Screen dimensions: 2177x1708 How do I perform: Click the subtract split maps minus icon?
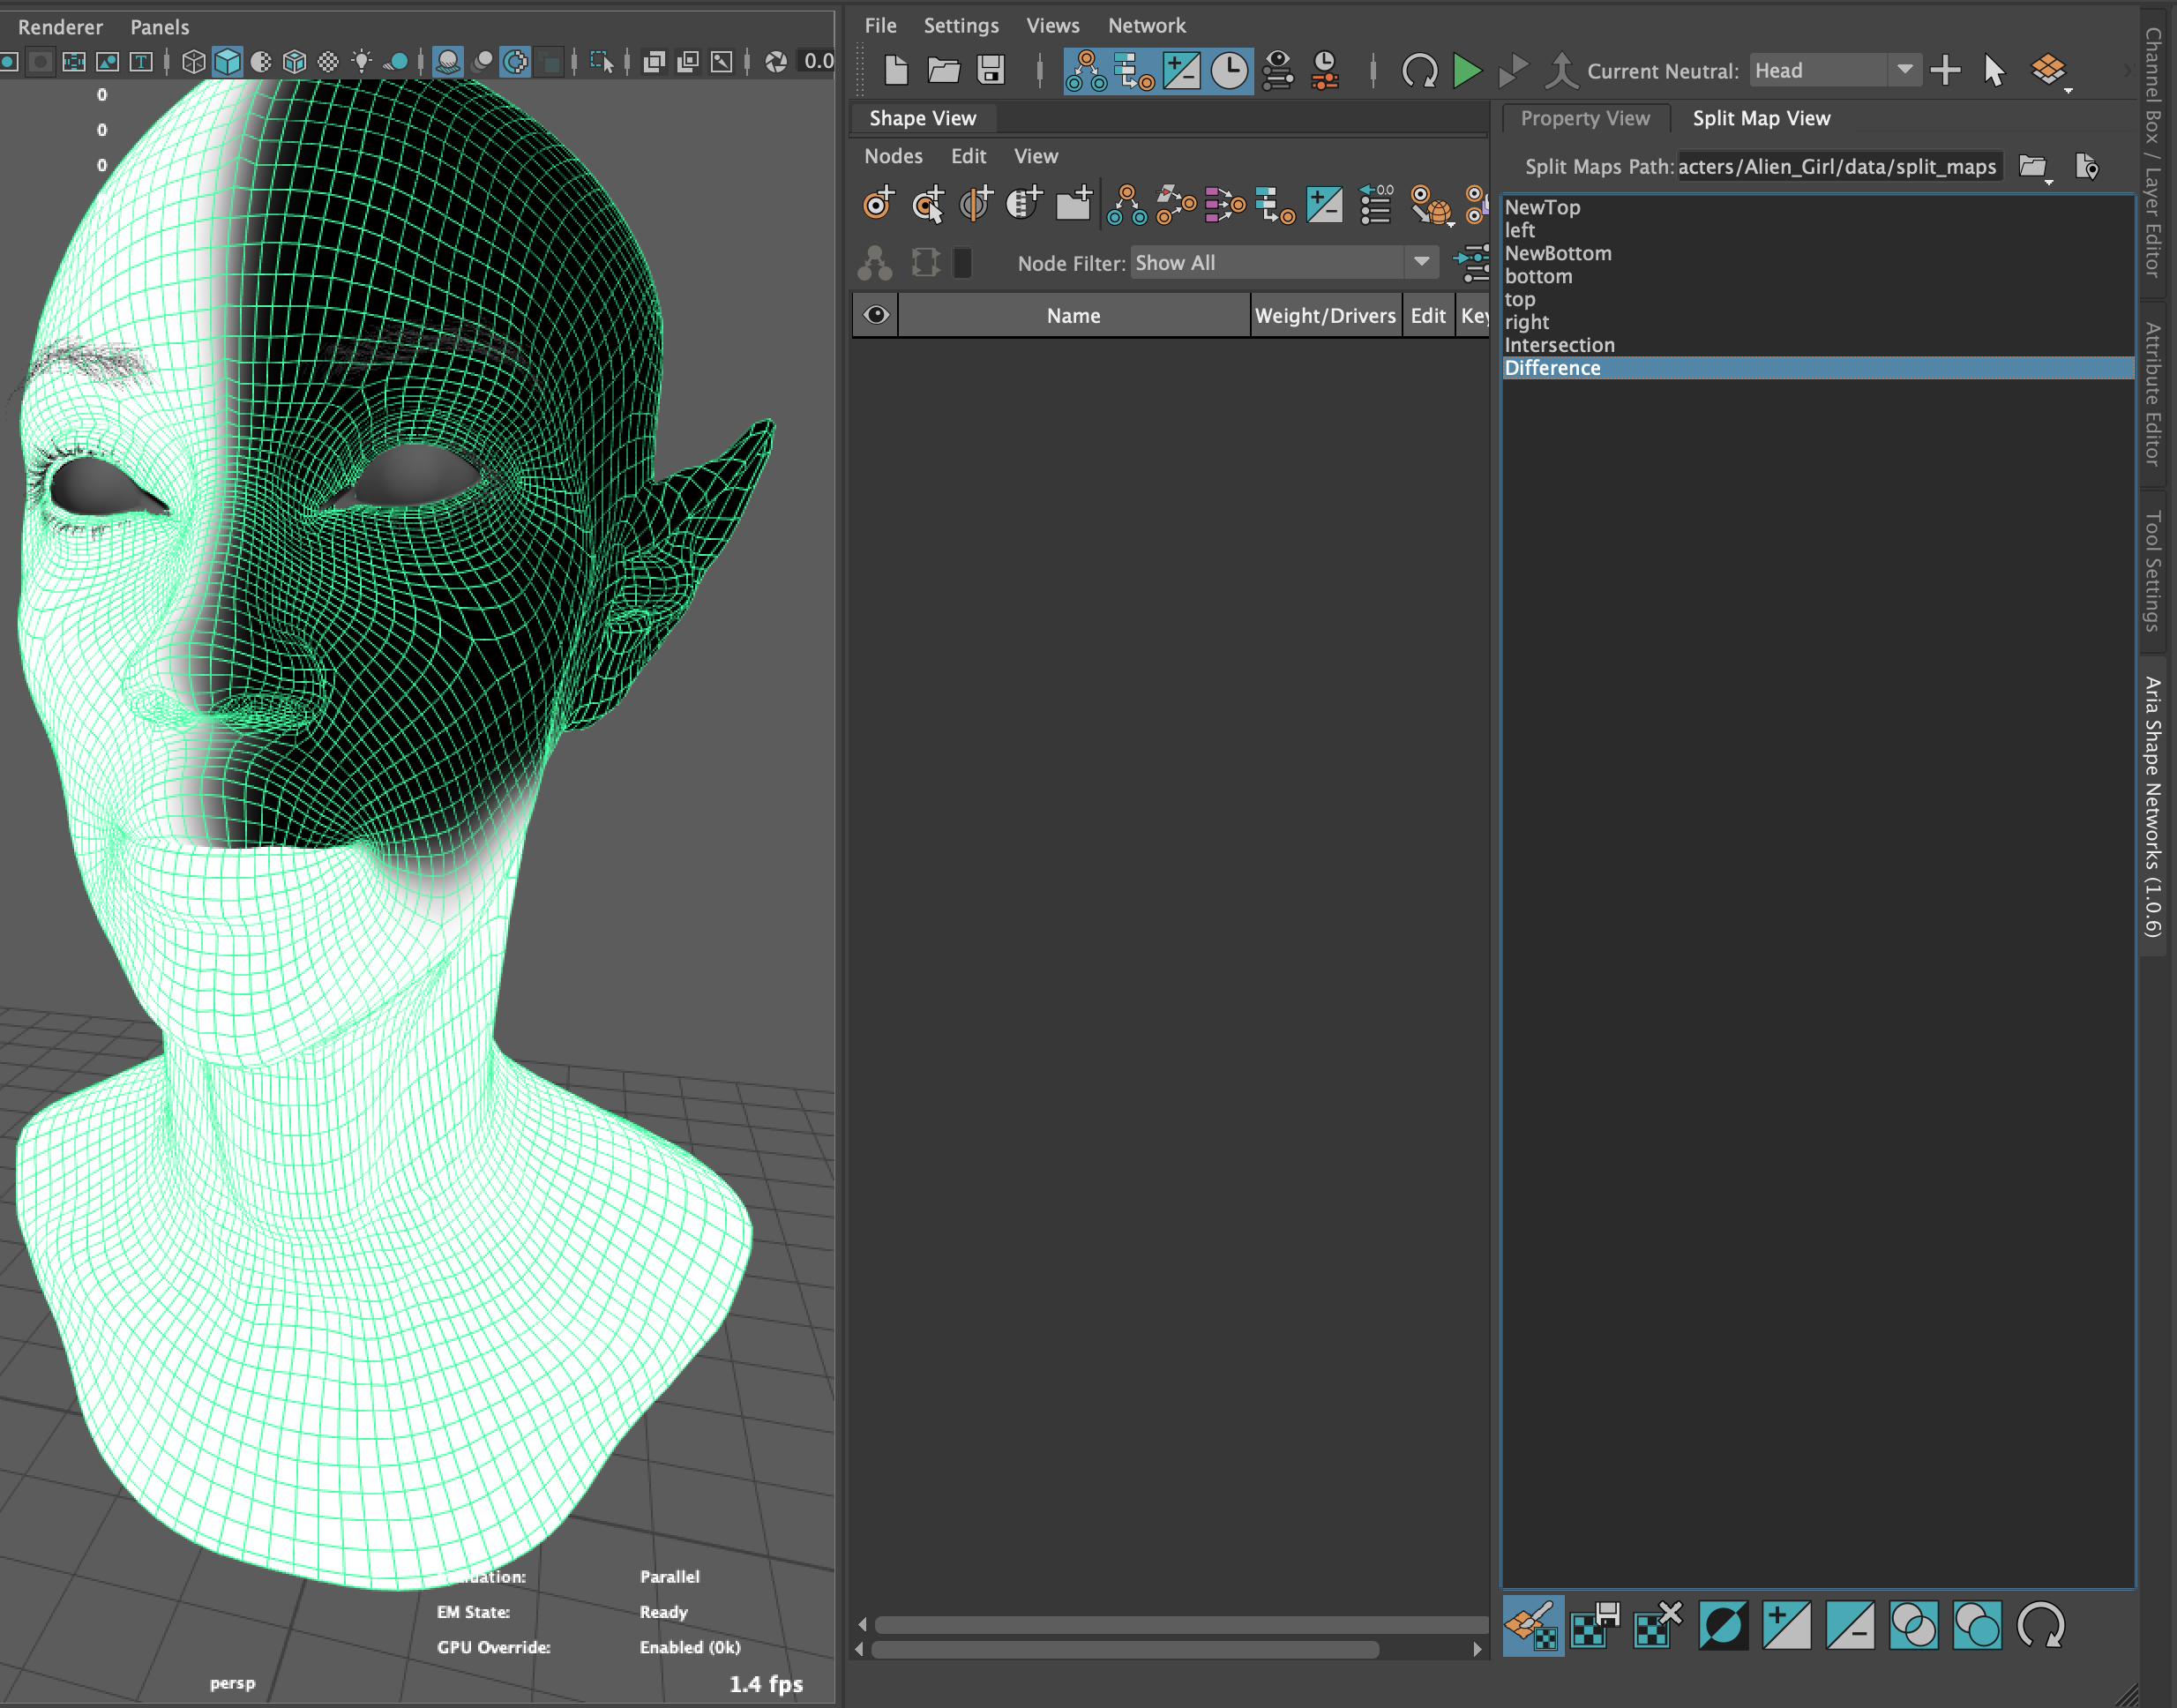tap(1850, 1625)
